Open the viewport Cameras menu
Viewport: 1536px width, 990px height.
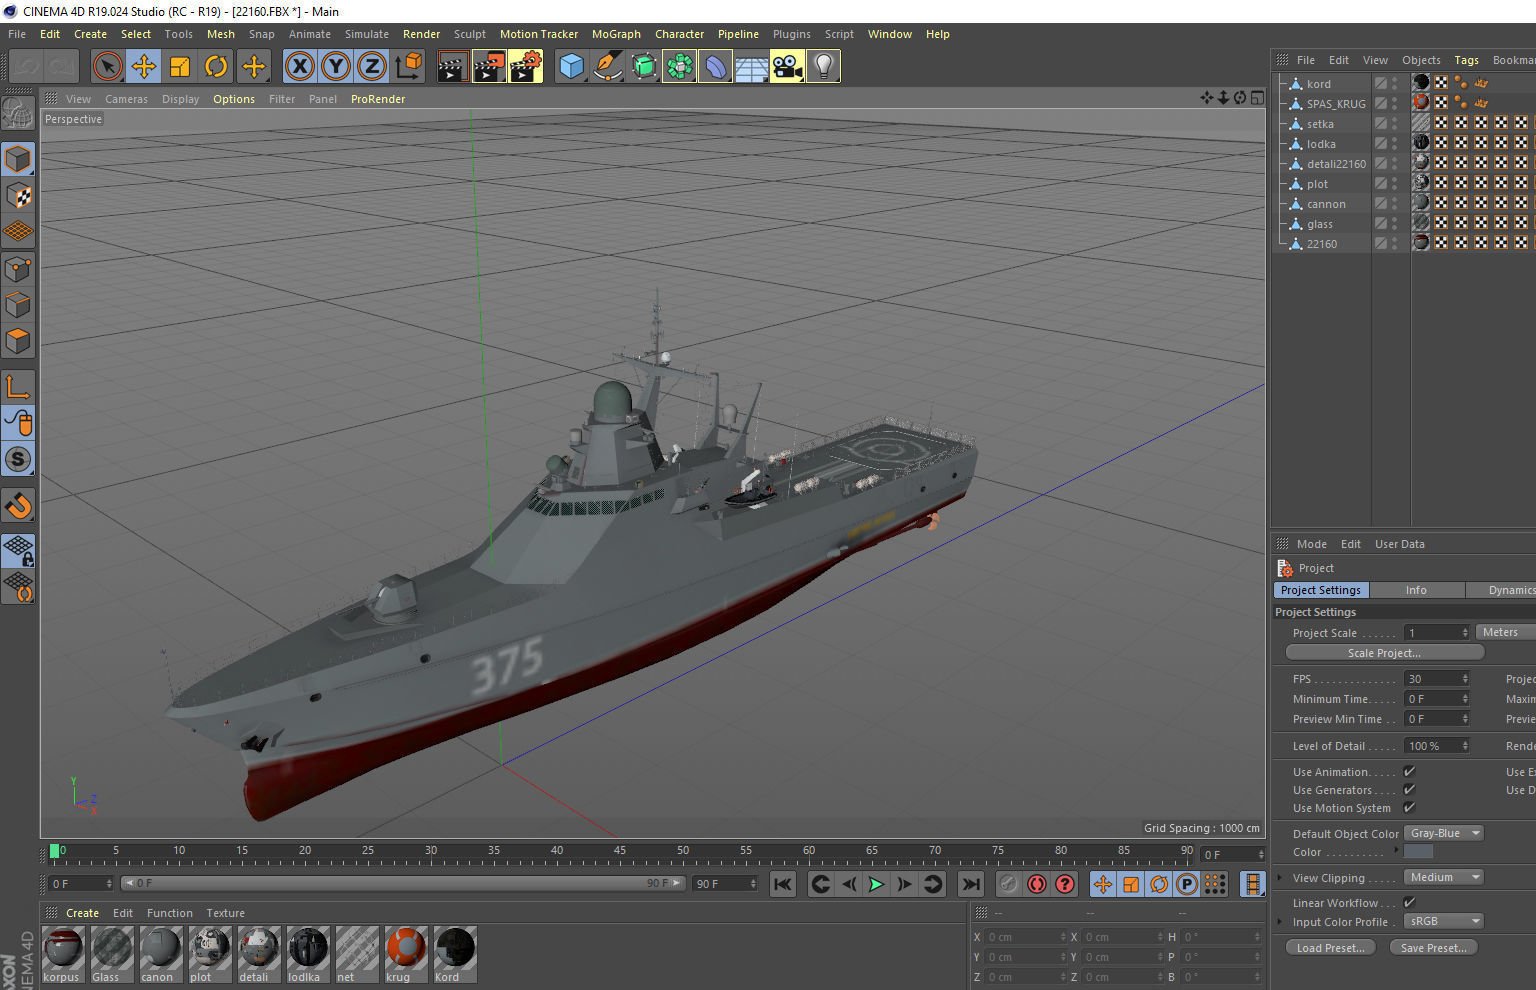(x=126, y=99)
